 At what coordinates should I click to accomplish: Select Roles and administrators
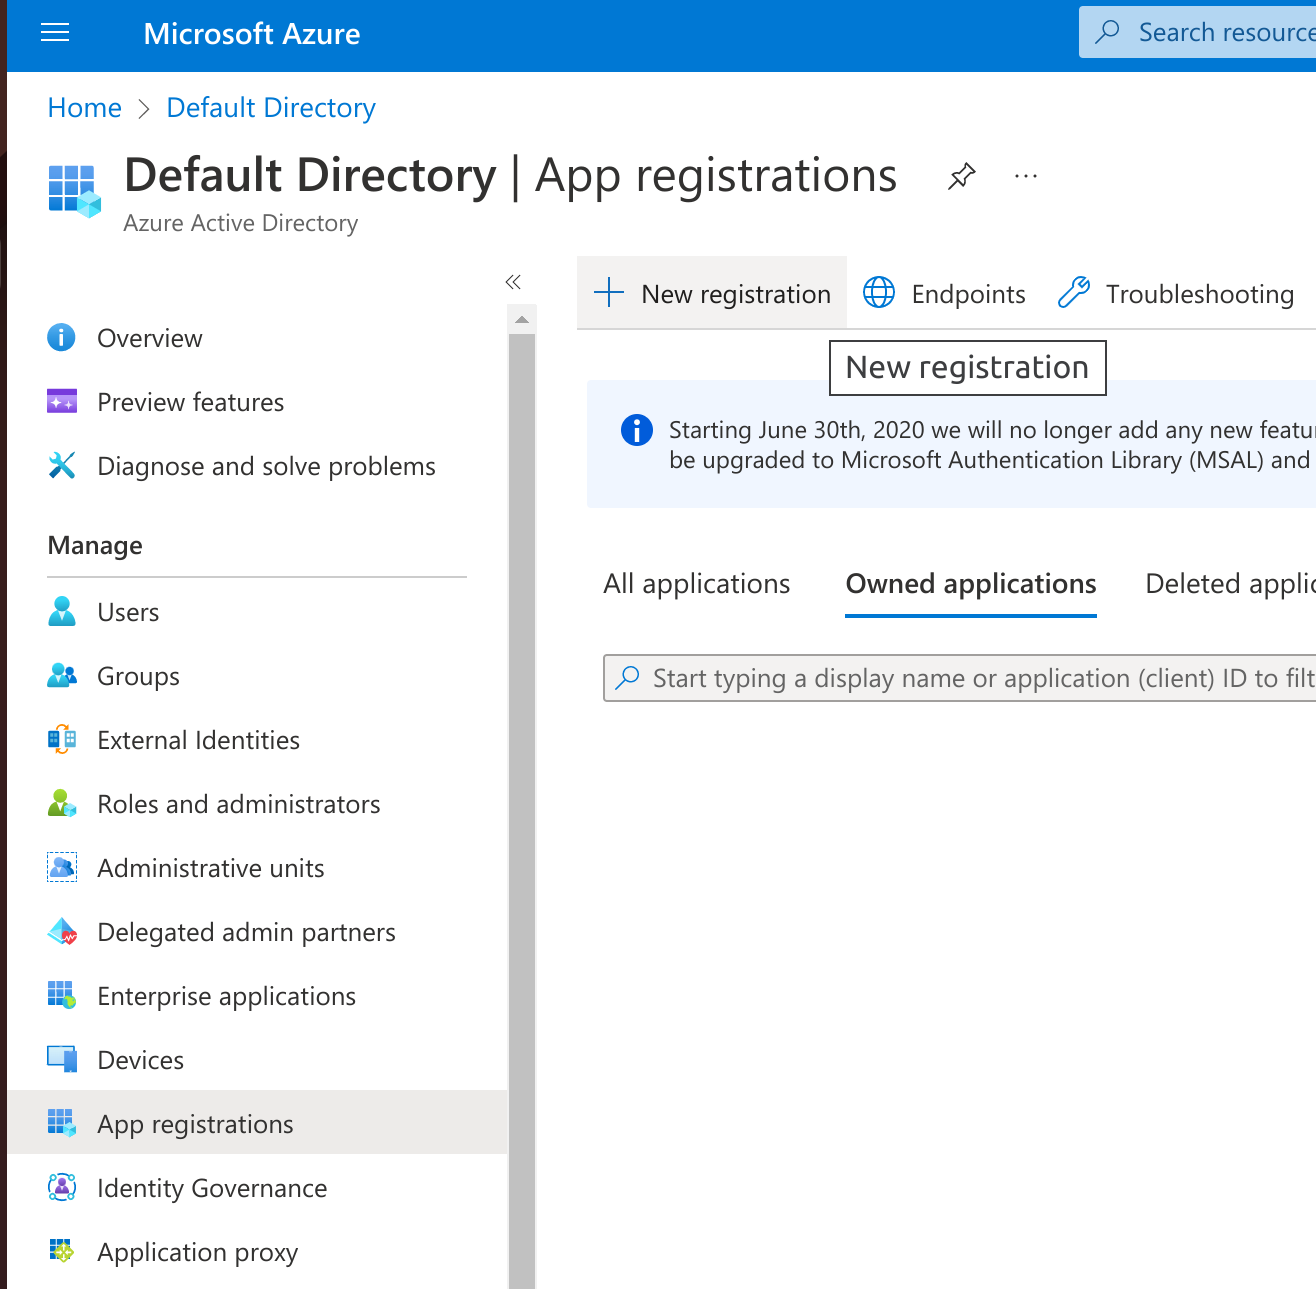click(x=238, y=803)
